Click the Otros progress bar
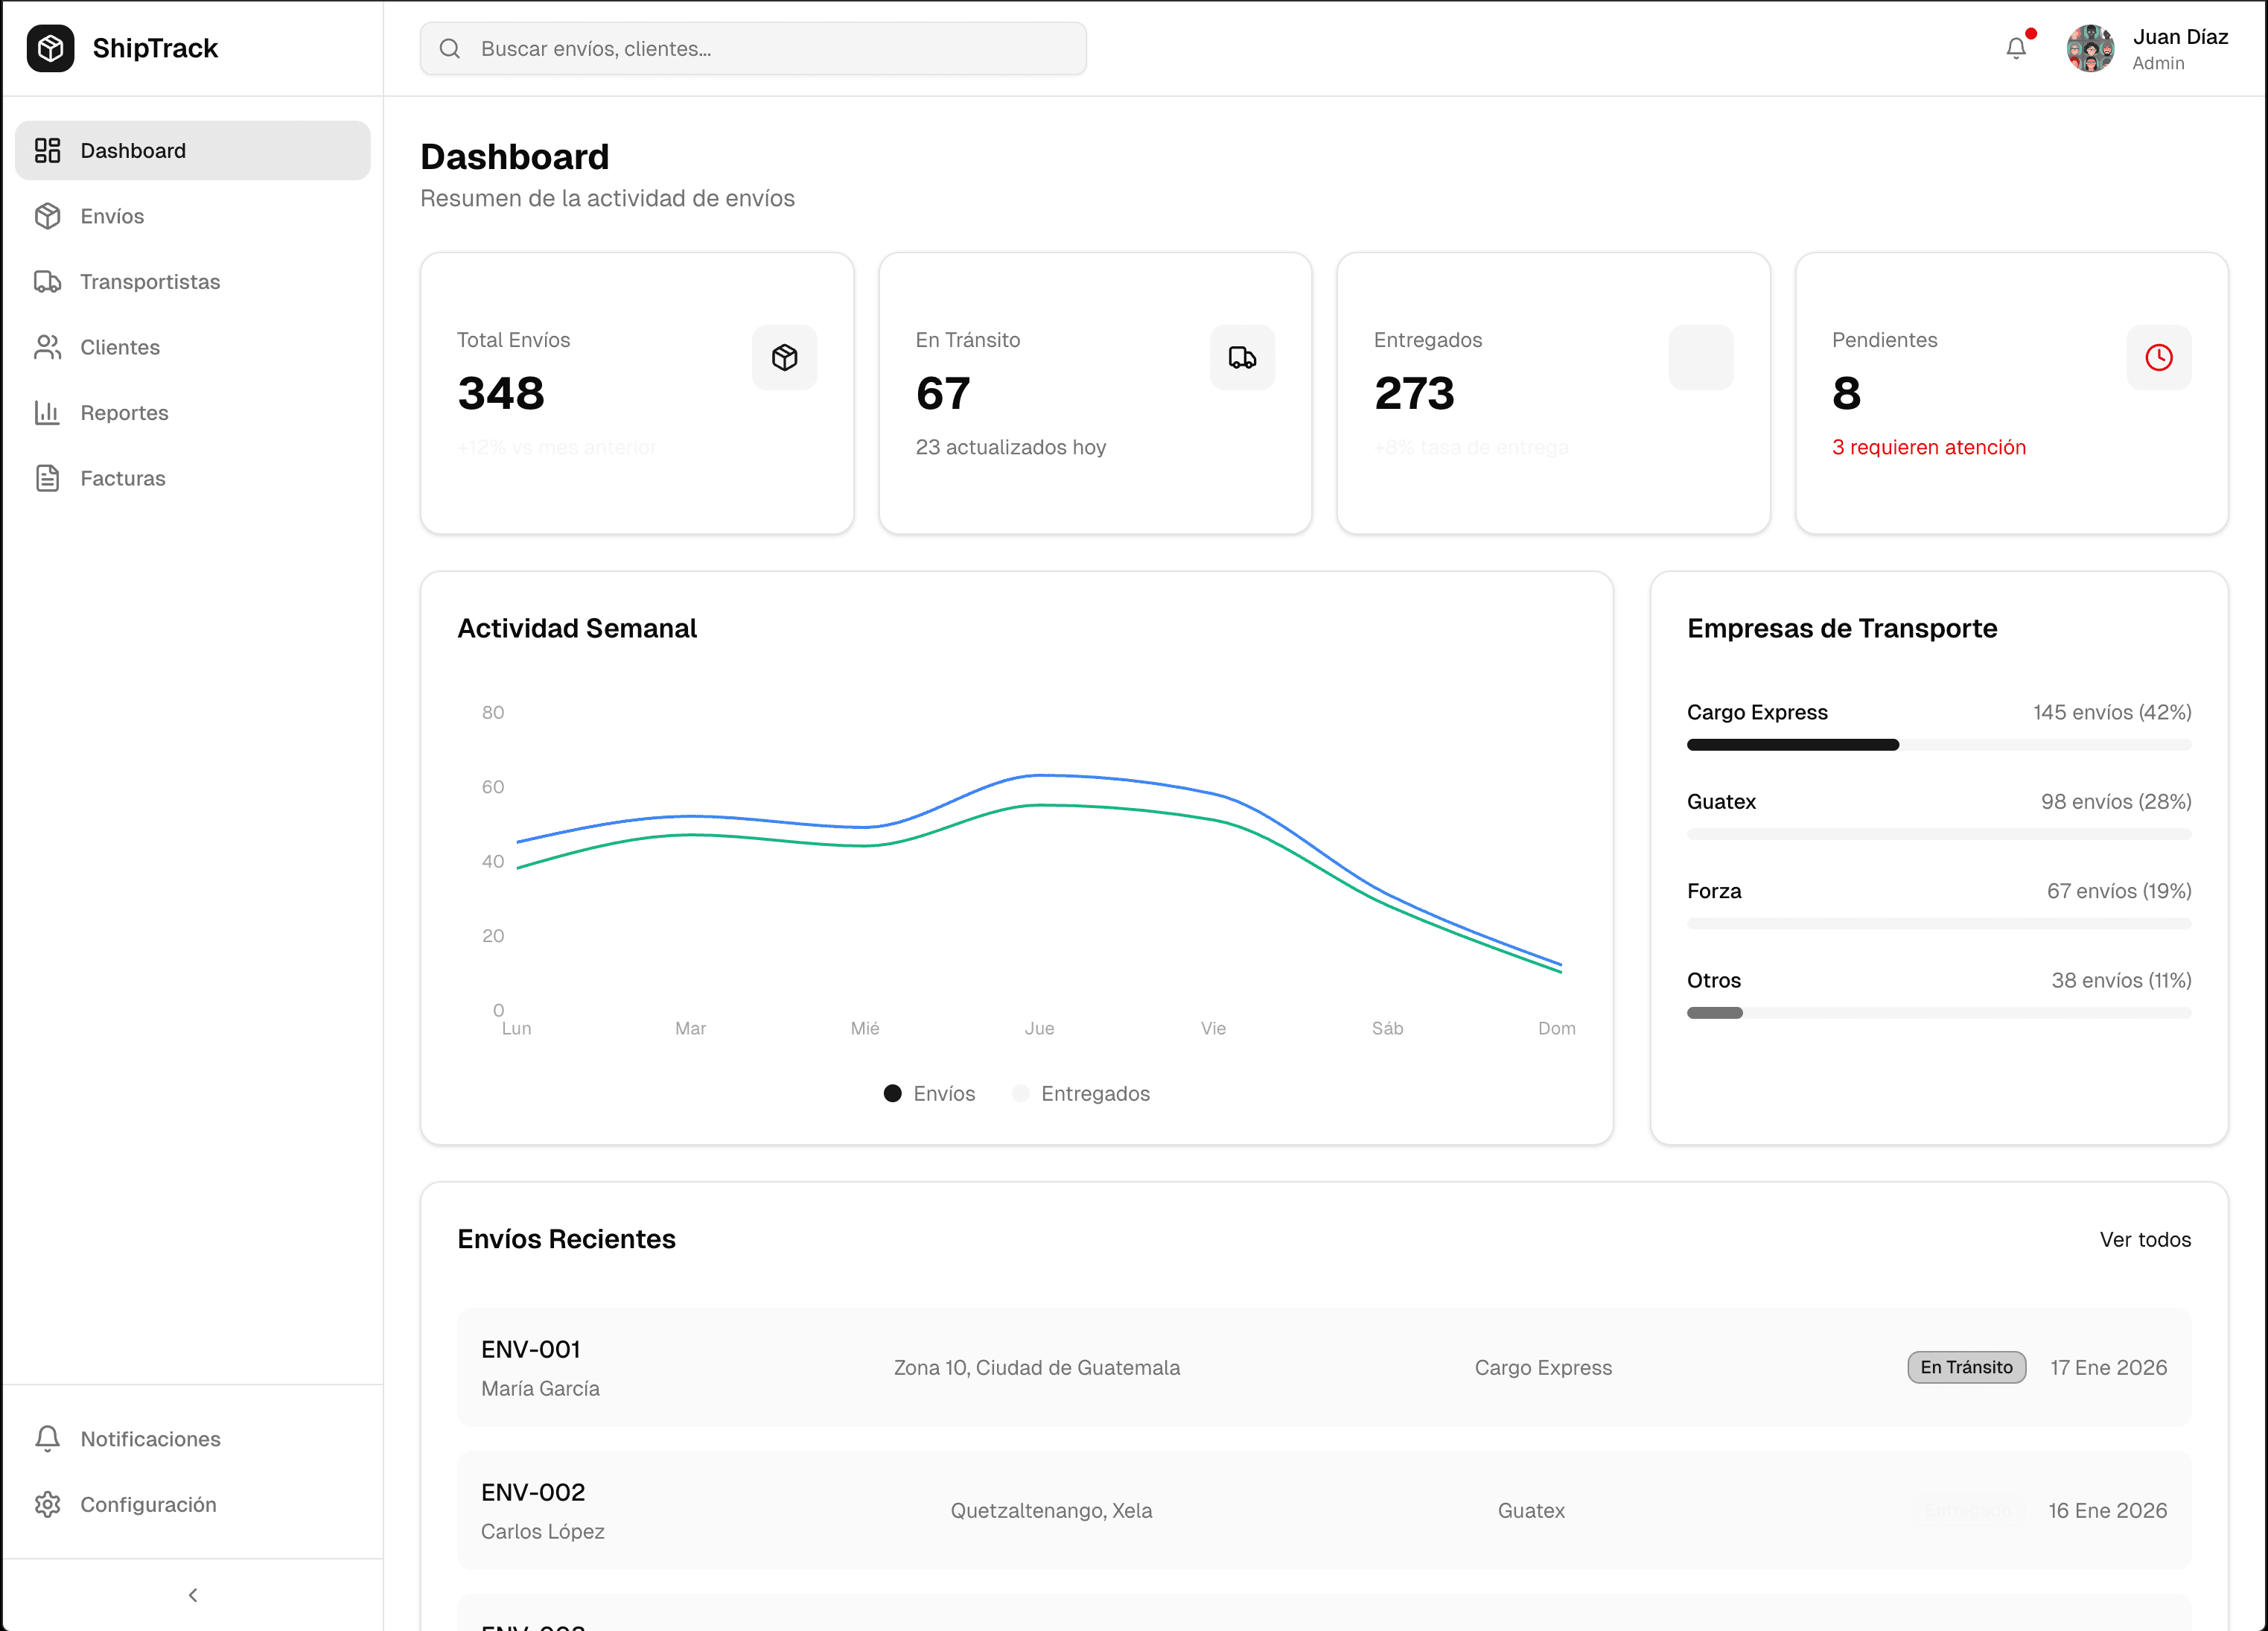Viewport: 2268px width, 1631px height. click(x=1938, y=1013)
